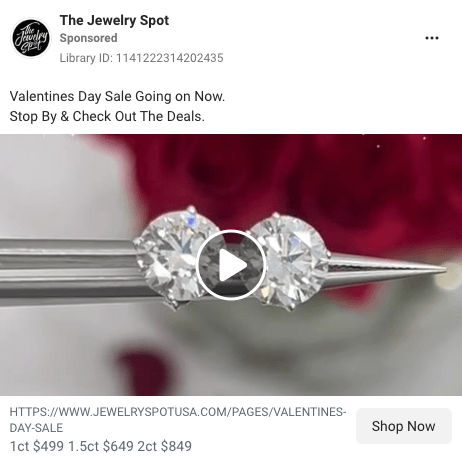Select the Library ID number 1141222314202435

[x=169, y=58]
